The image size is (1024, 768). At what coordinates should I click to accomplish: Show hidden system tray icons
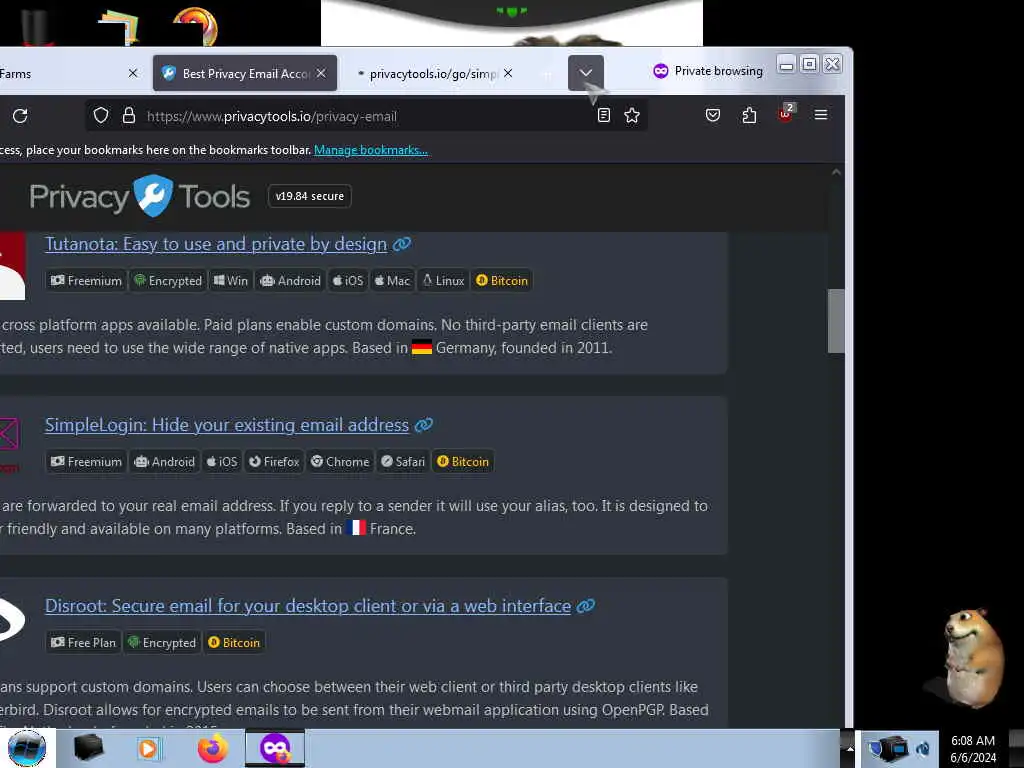[x=850, y=748]
